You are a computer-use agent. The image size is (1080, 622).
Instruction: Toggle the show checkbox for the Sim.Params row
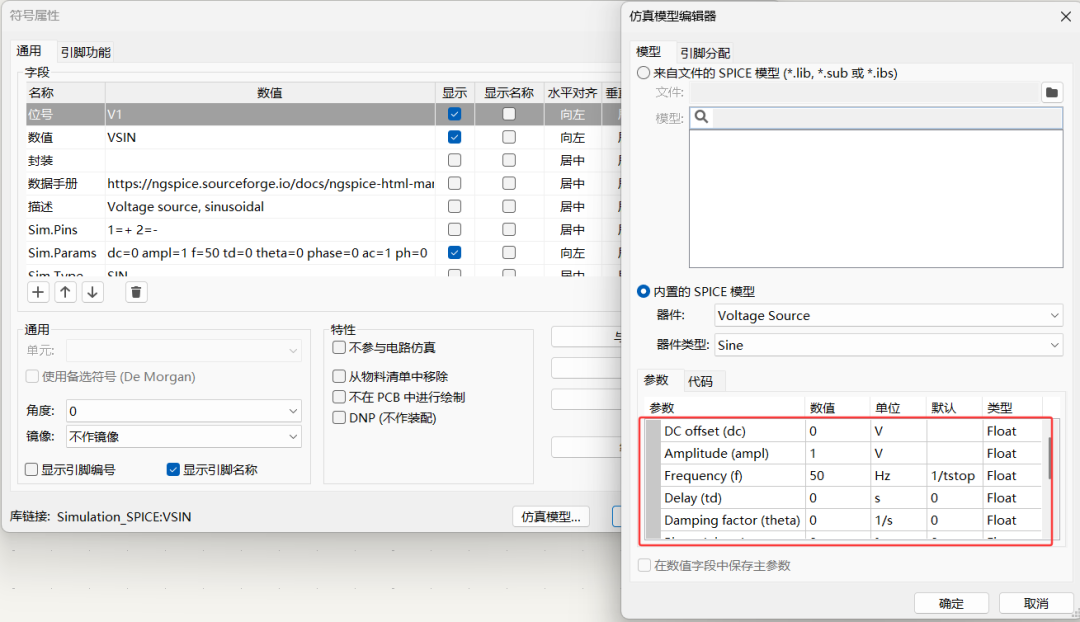coord(455,252)
